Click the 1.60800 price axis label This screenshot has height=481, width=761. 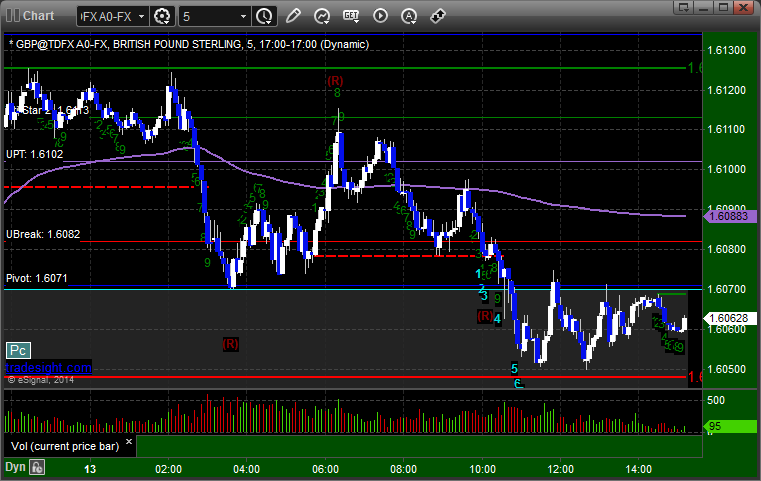tap(727, 249)
